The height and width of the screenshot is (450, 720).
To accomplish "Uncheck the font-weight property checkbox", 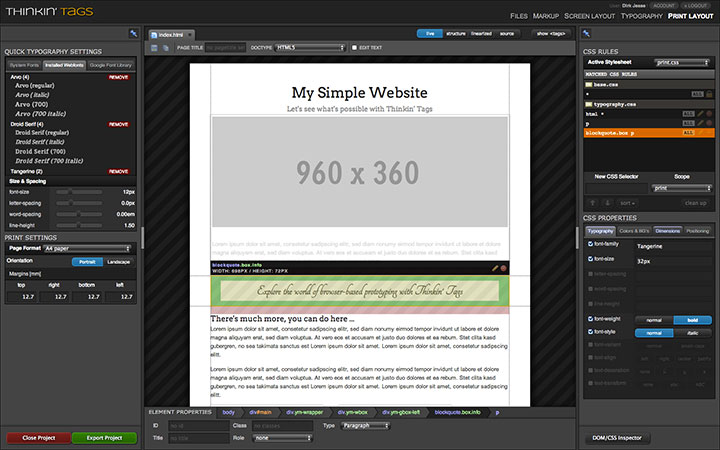I will [x=590, y=318].
